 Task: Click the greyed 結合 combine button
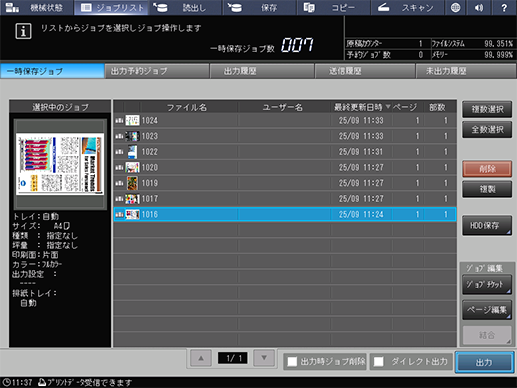coord(487,335)
